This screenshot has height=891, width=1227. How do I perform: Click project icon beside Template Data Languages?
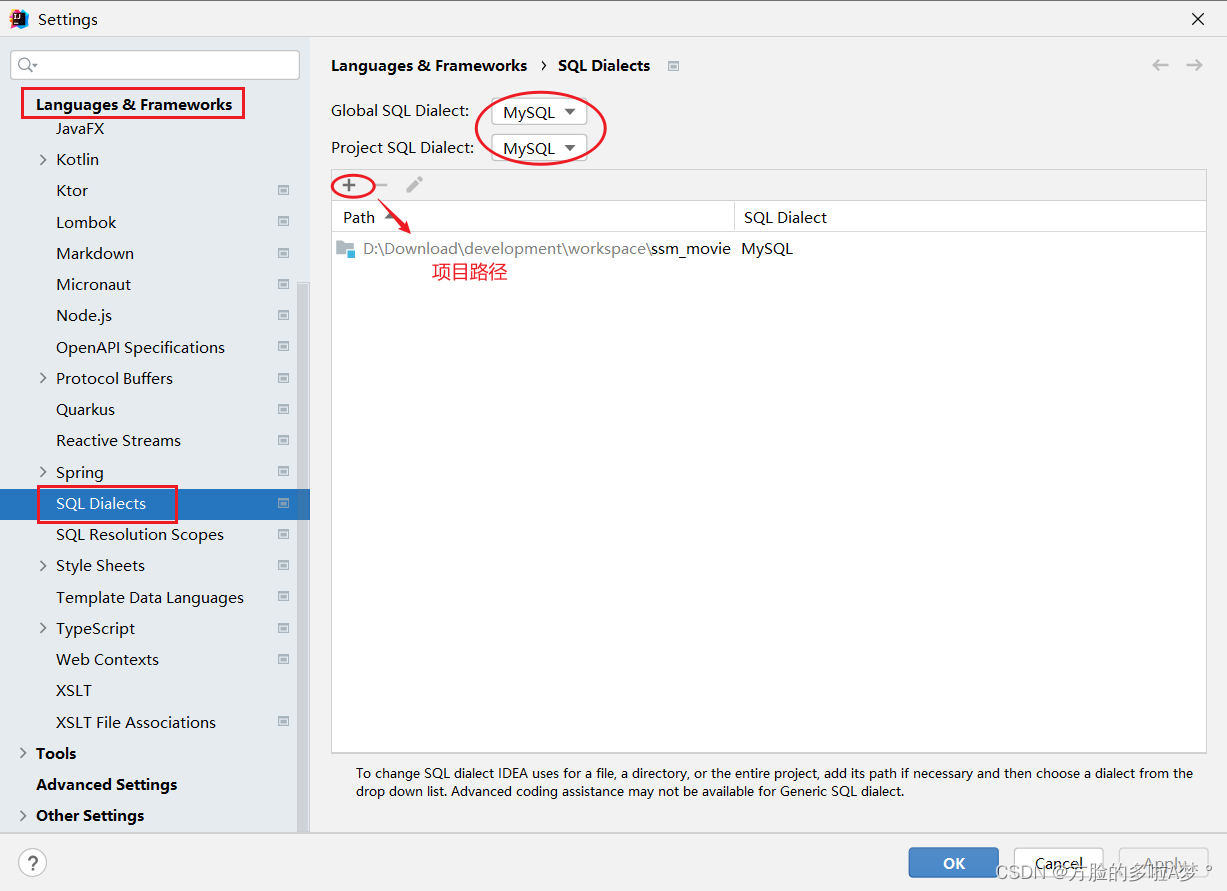[284, 597]
